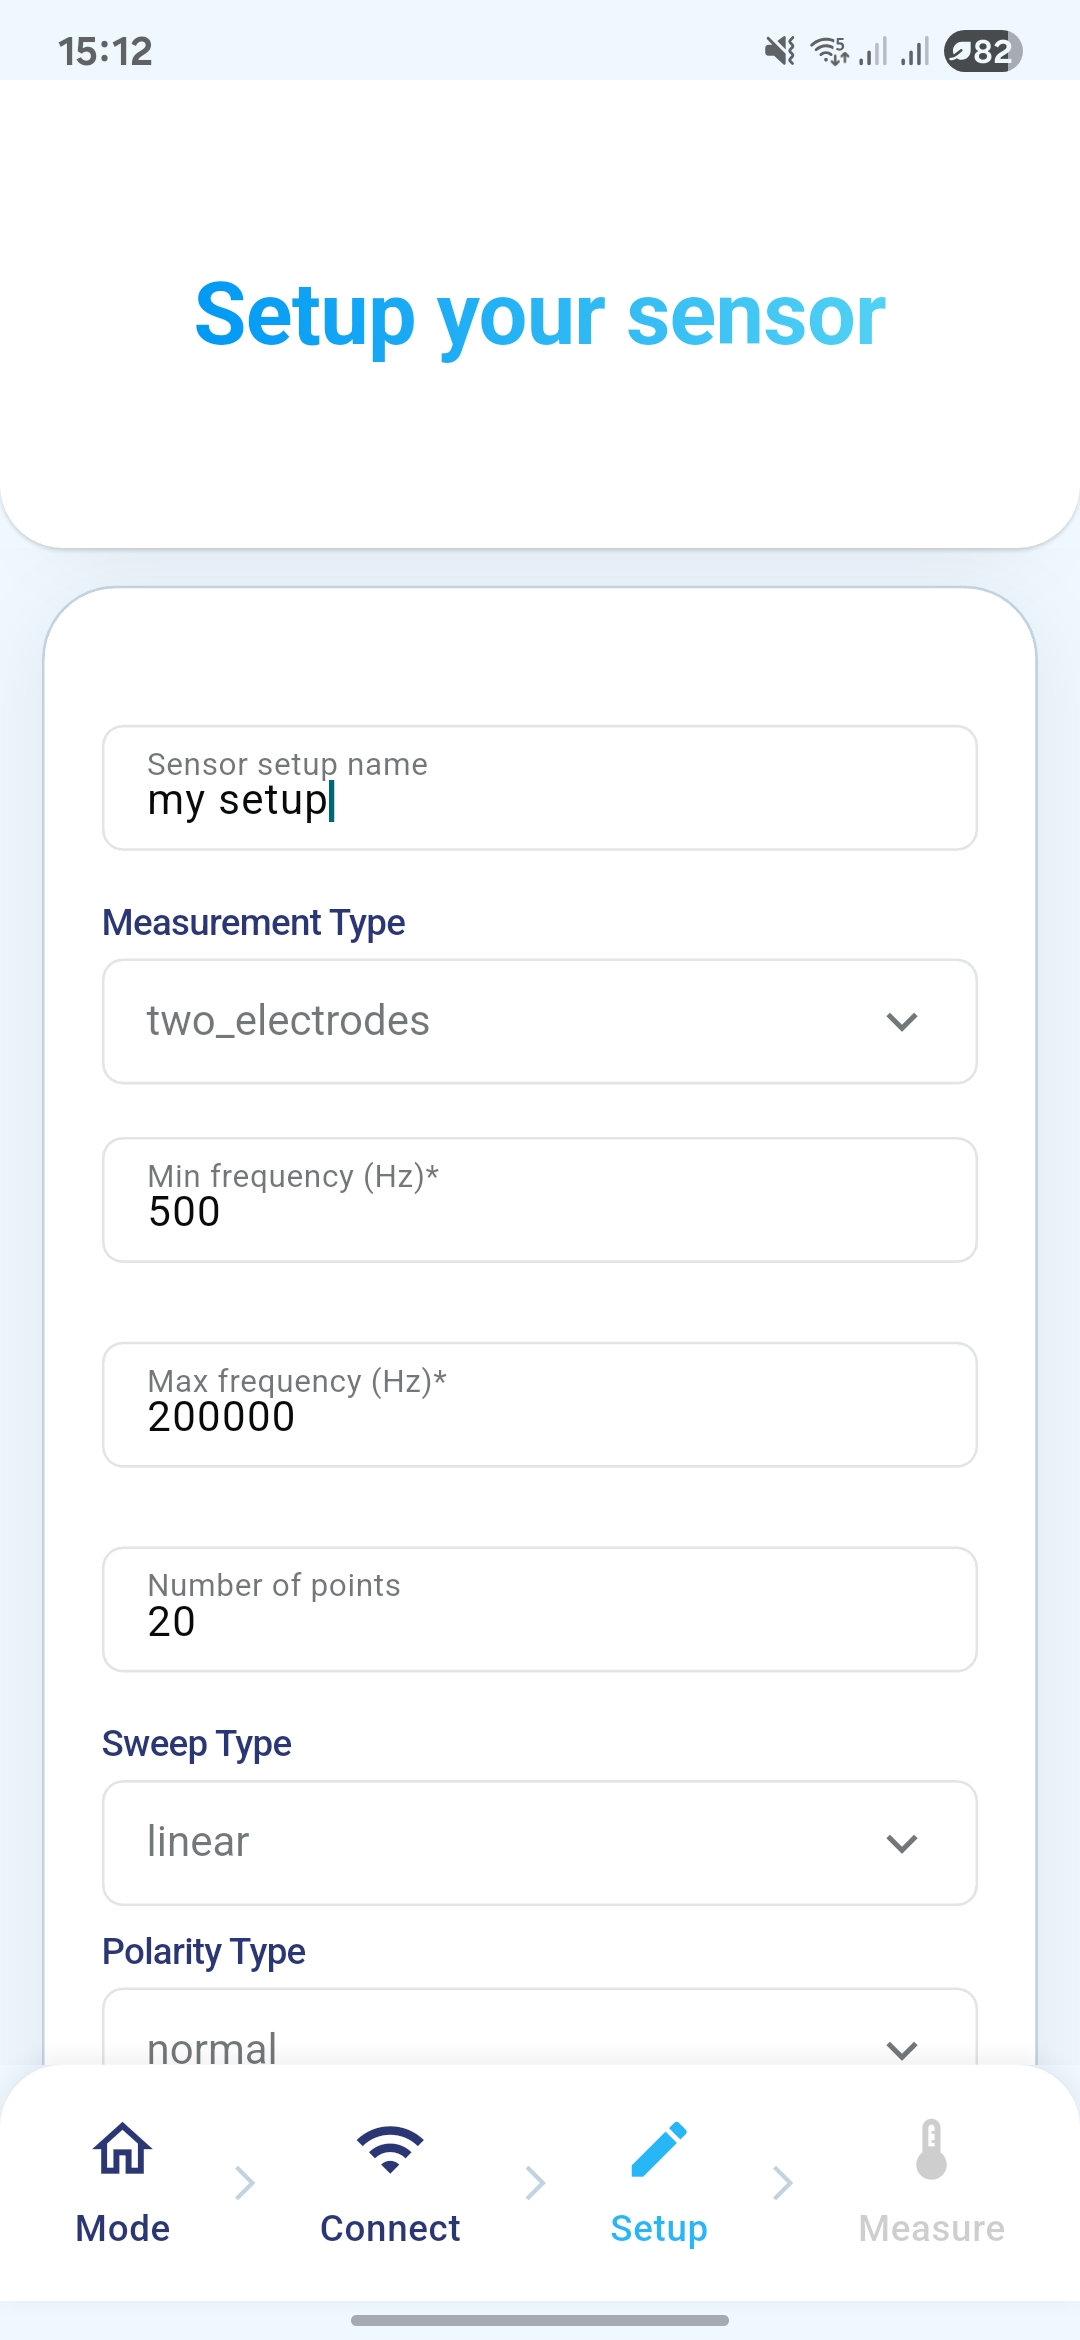
Task: Edit the Min frequency field
Action: coord(540,1200)
